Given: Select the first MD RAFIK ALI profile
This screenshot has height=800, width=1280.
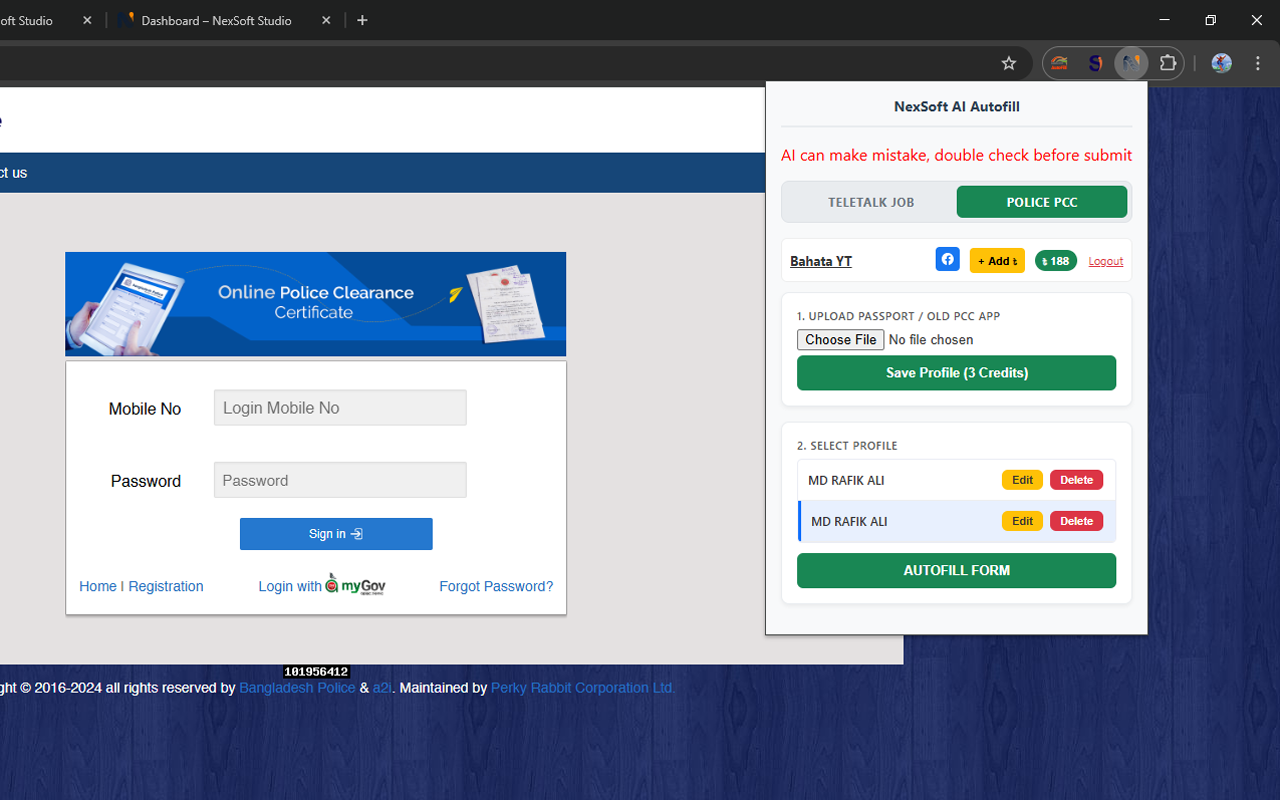Looking at the screenshot, I should click(x=956, y=480).
